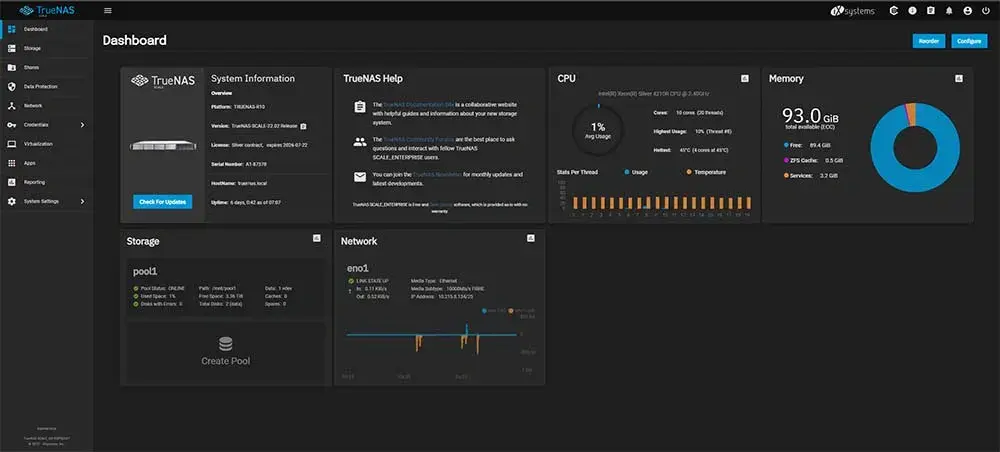Click the Check For Updates button
The width and height of the screenshot is (1000, 452).
162,202
